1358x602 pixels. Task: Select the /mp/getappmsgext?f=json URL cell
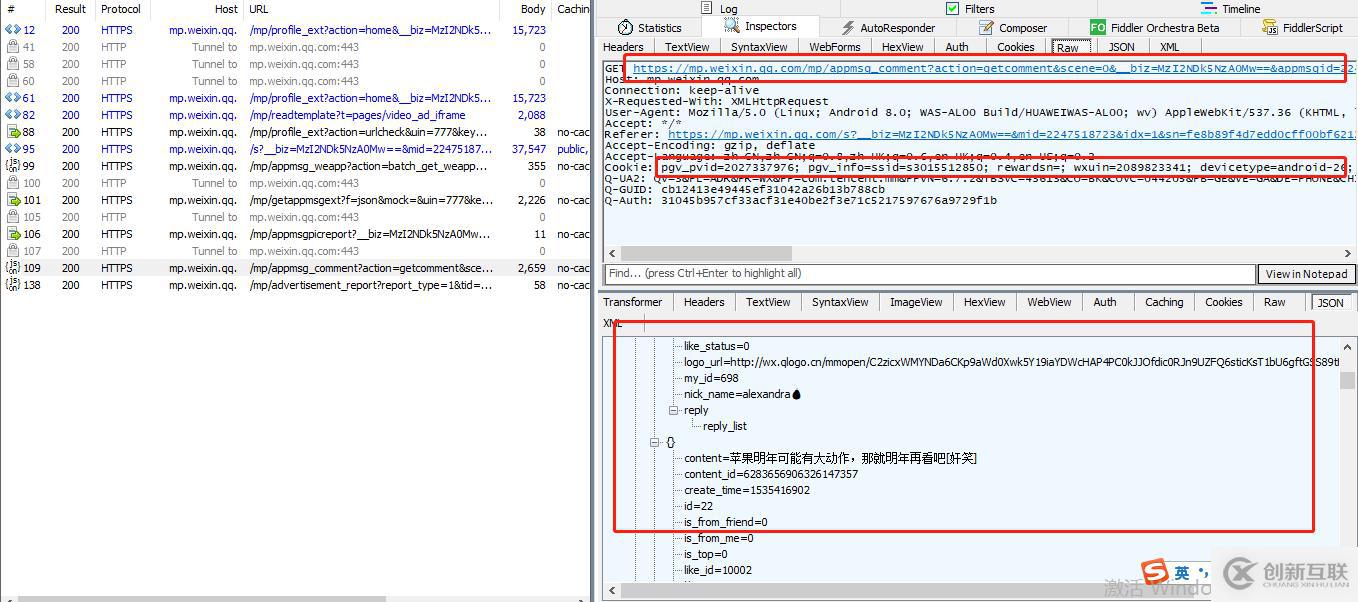click(x=371, y=200)
